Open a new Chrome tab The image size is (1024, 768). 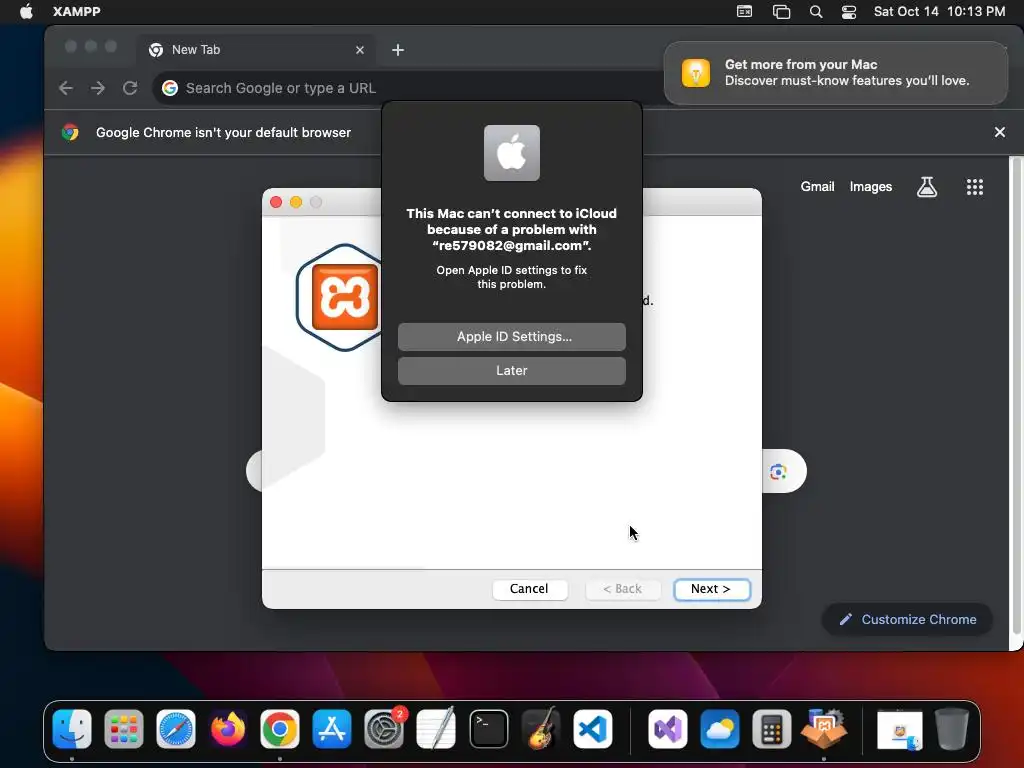(398, 50)
